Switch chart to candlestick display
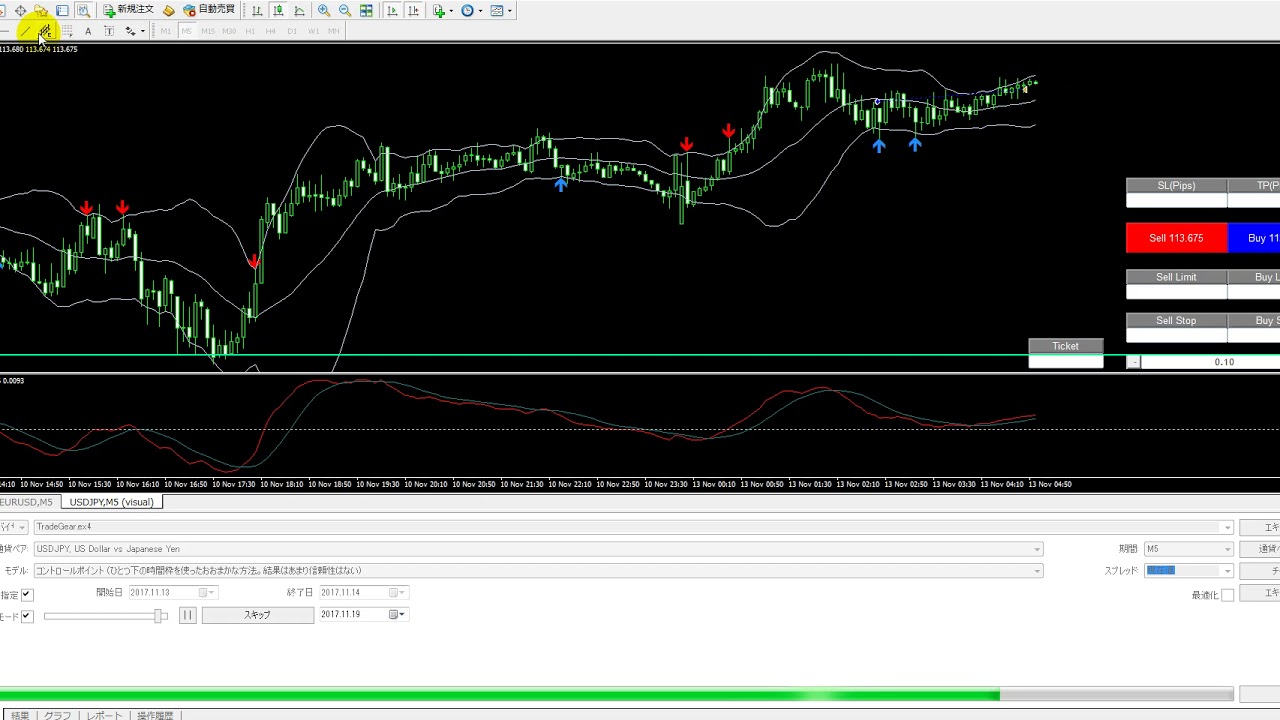1280x720 pixels. (x=278, y=11)
